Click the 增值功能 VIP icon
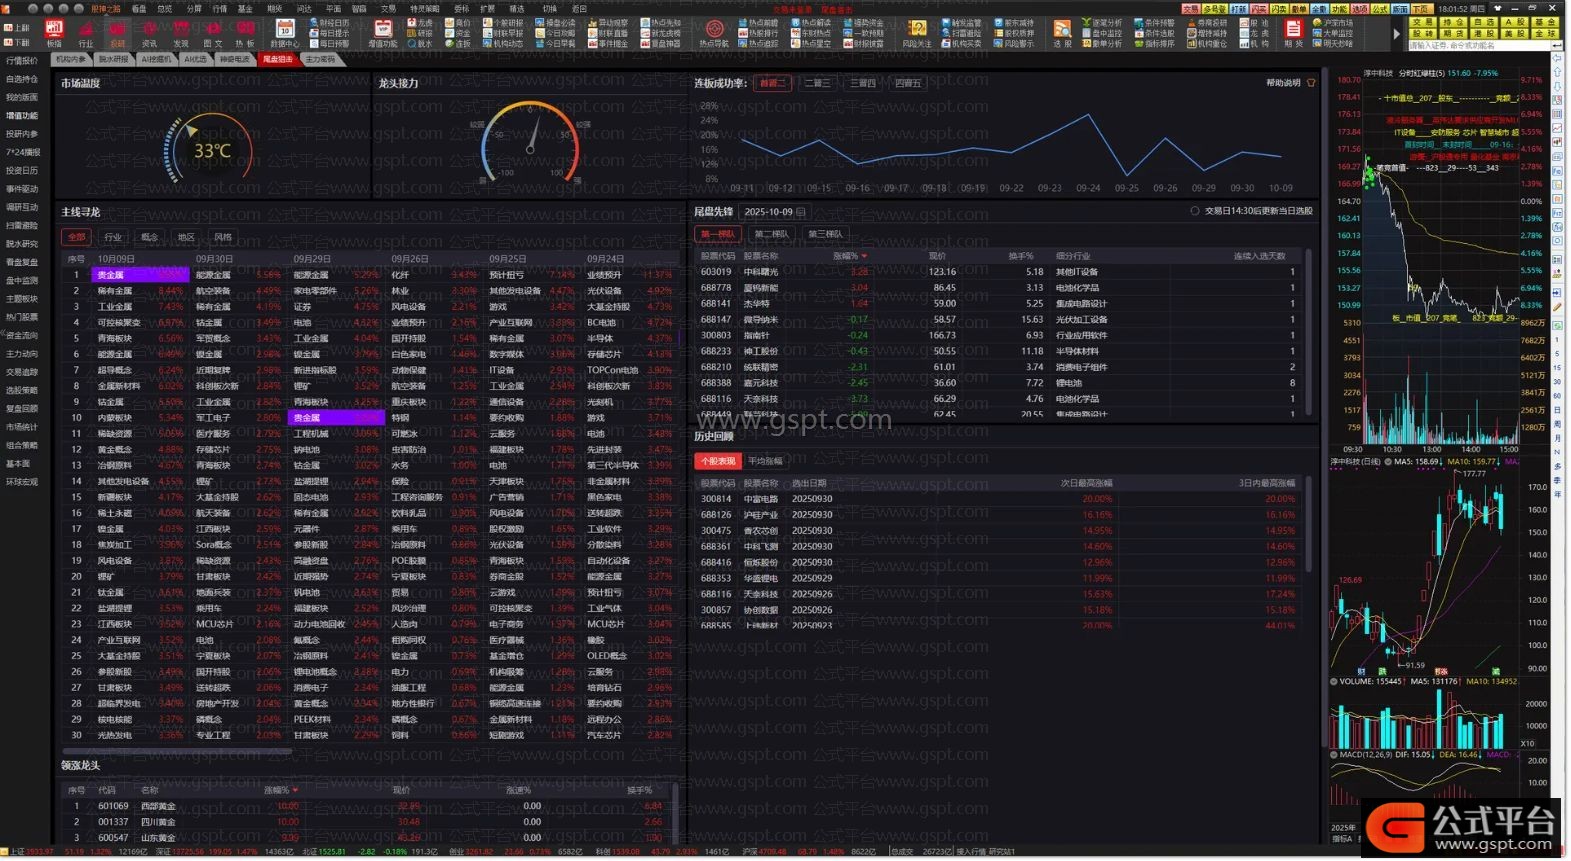The height and width of the screenshot is (861, 1571). (382, 28)
